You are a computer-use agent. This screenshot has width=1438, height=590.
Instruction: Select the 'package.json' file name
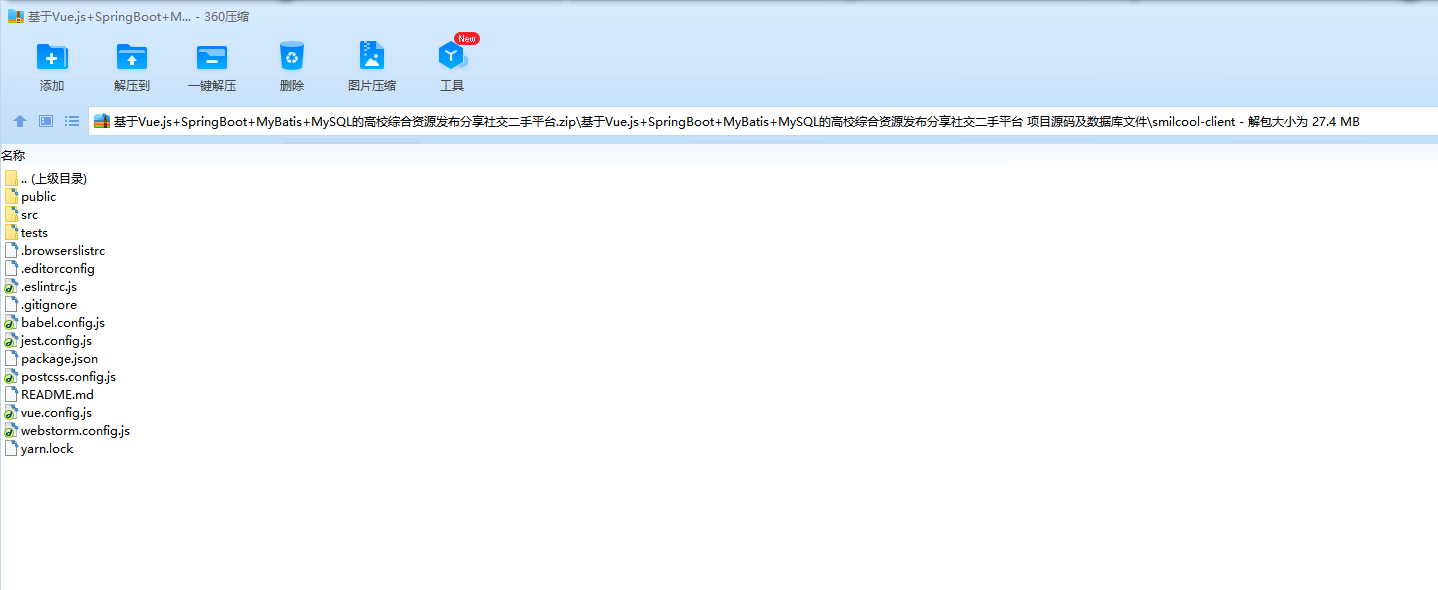pyautogui.click(x=59, y=359)
